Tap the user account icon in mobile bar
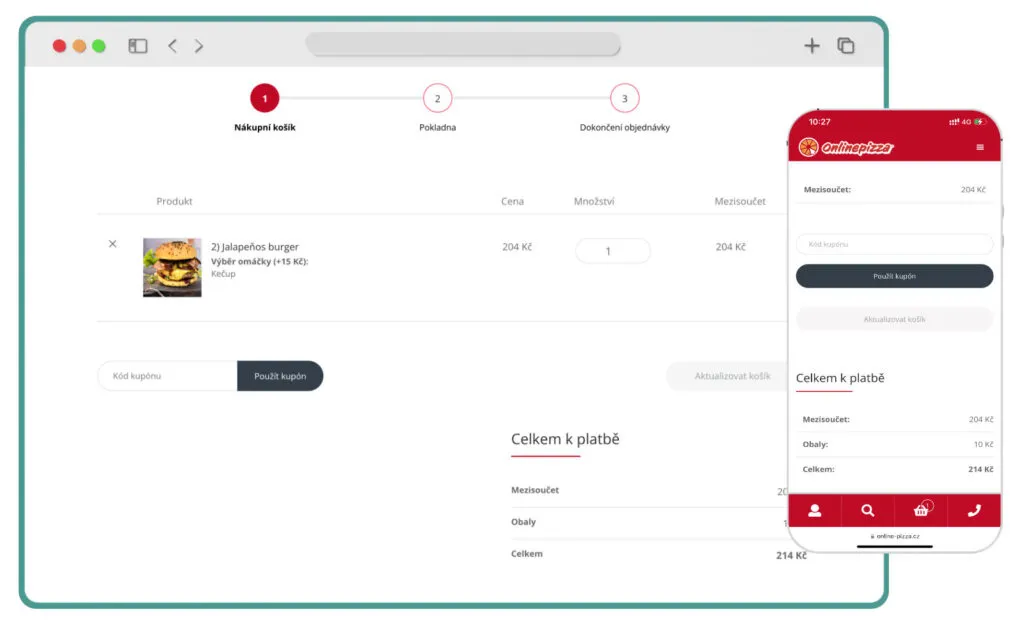 point(814,510)
